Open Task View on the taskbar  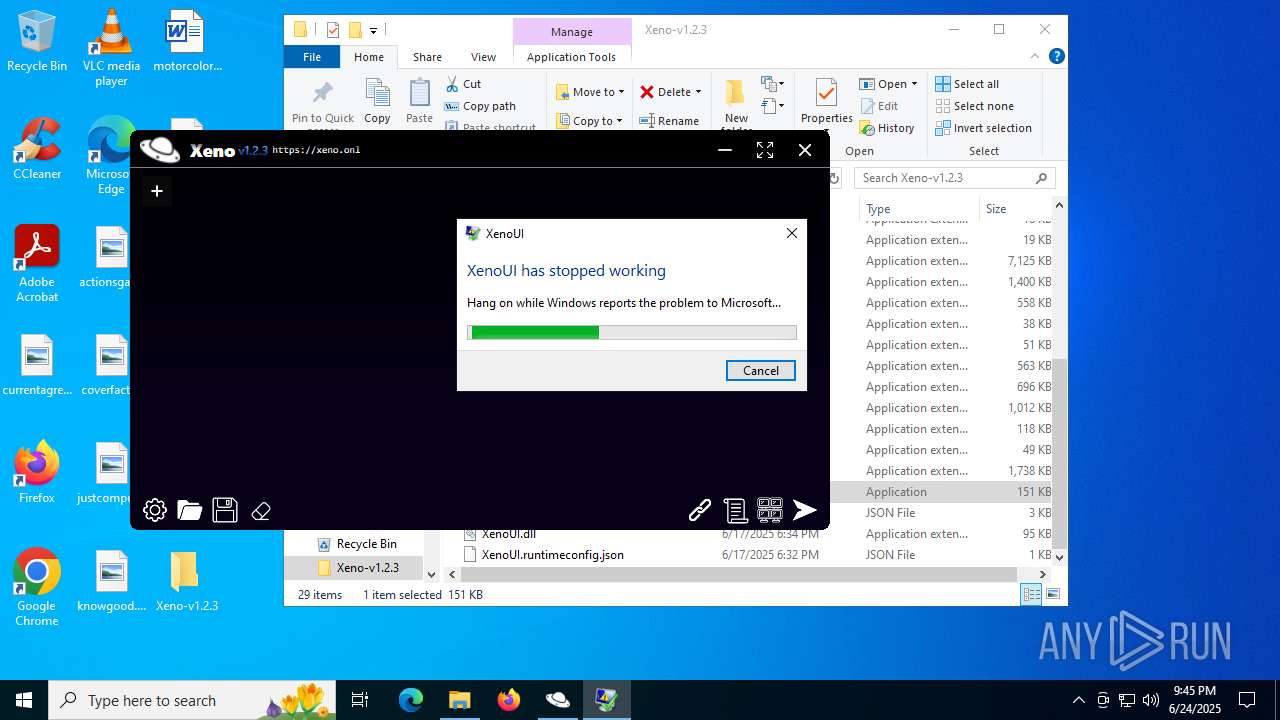tap(360, 700)
